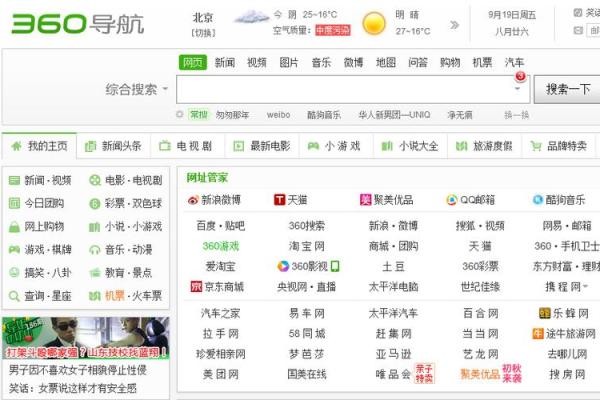Select the 网页 search tab
This screenshot has width=600, height=400.
click(x=193, y=62)
